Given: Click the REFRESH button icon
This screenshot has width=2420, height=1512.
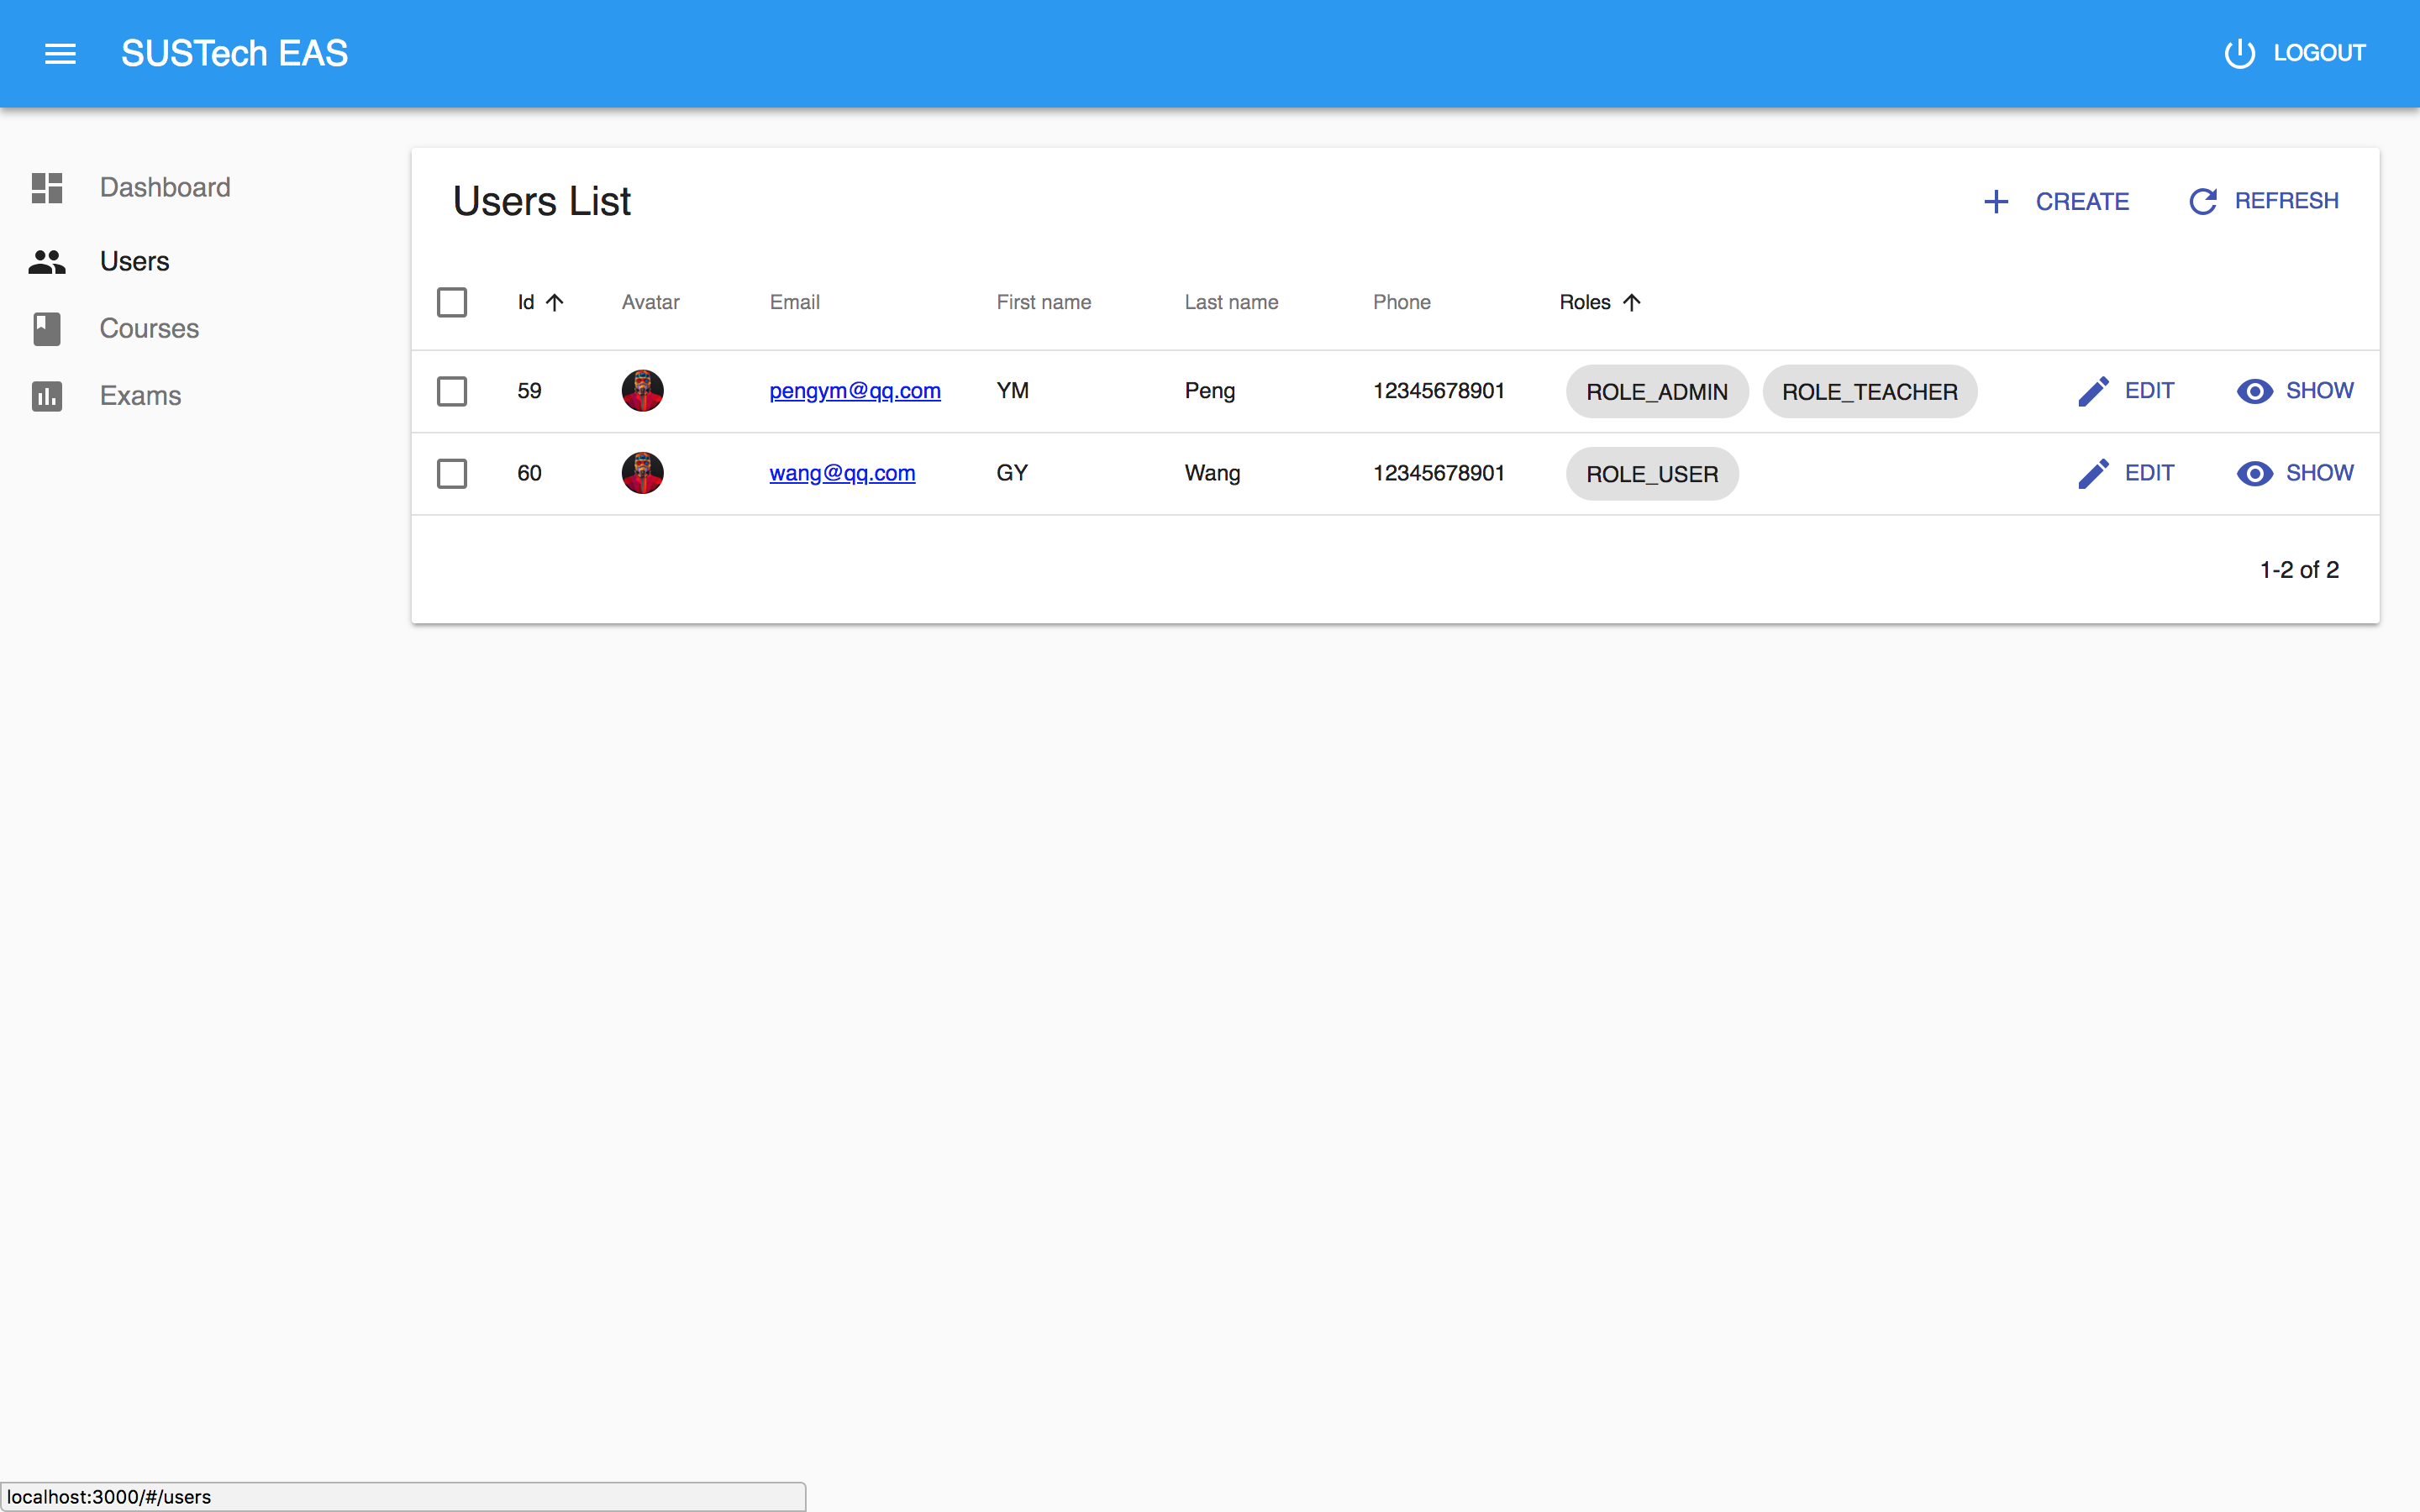Looking at the screenshot, I should coord(2202,200).
